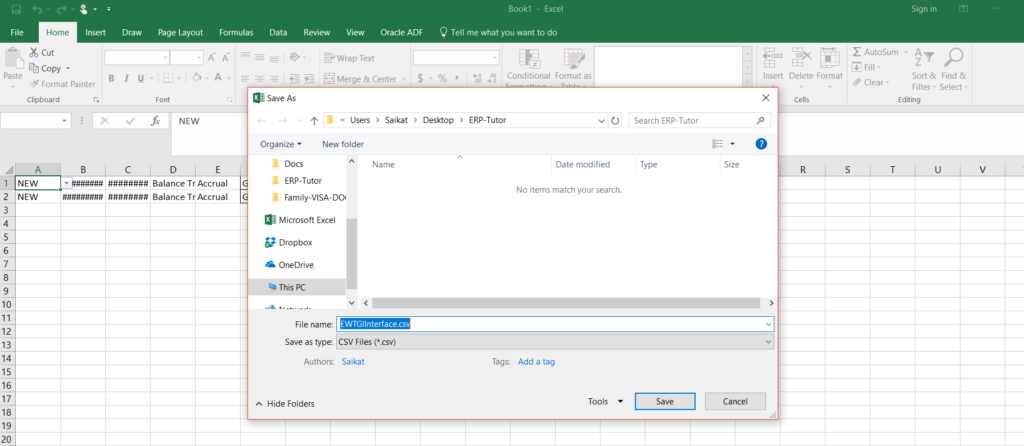
Task: Click the Help question mark icon in dialog
Action: pyautogui.click(x=761, y=144)
